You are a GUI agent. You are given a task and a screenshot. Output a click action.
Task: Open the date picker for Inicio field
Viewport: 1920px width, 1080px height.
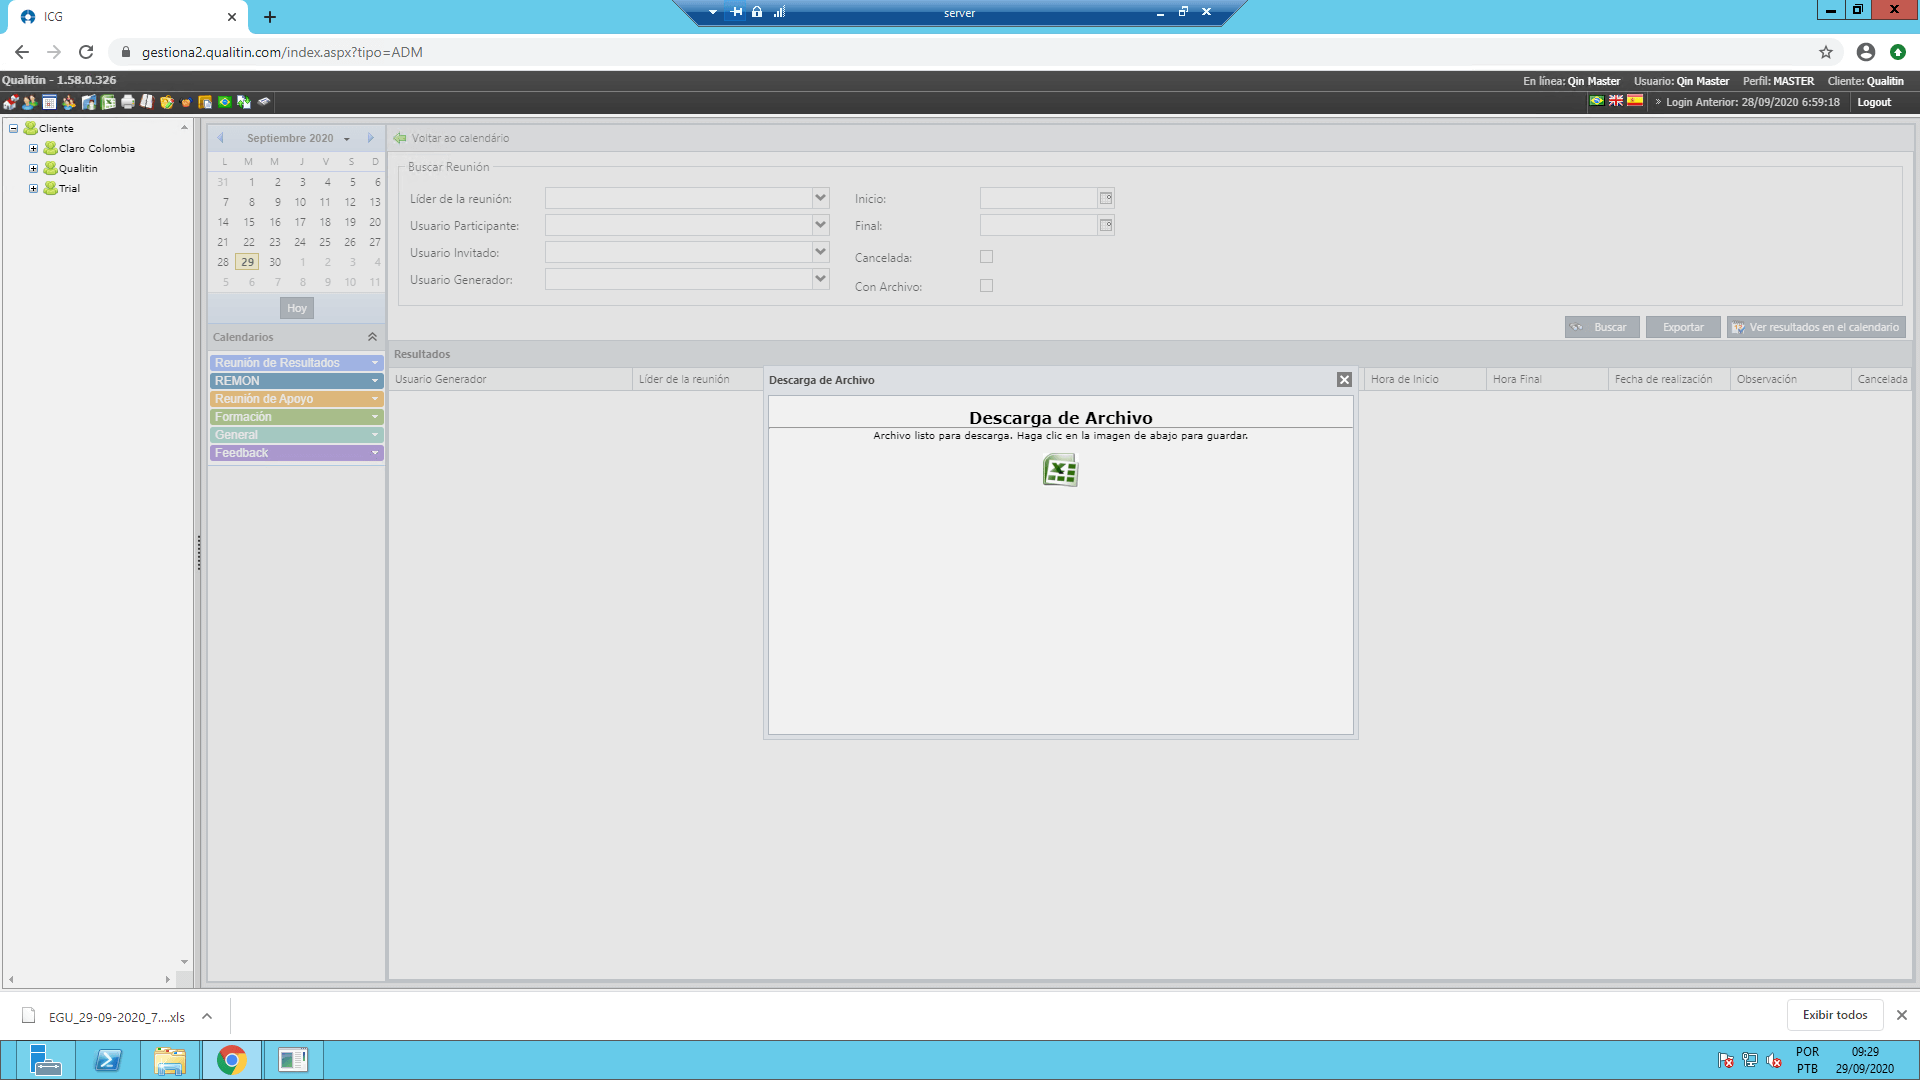pos(1106,198)
